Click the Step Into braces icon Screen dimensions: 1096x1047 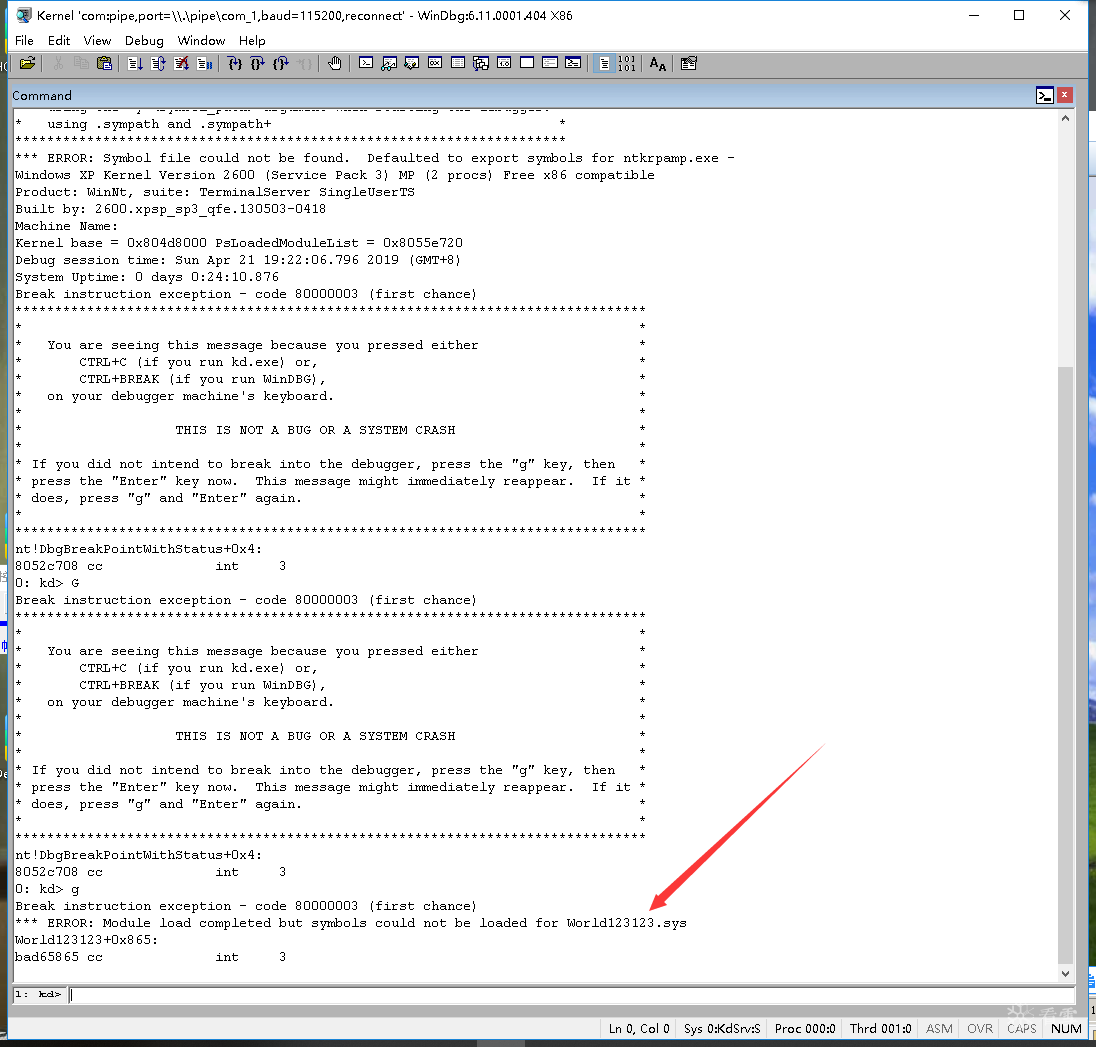[236, 64]
